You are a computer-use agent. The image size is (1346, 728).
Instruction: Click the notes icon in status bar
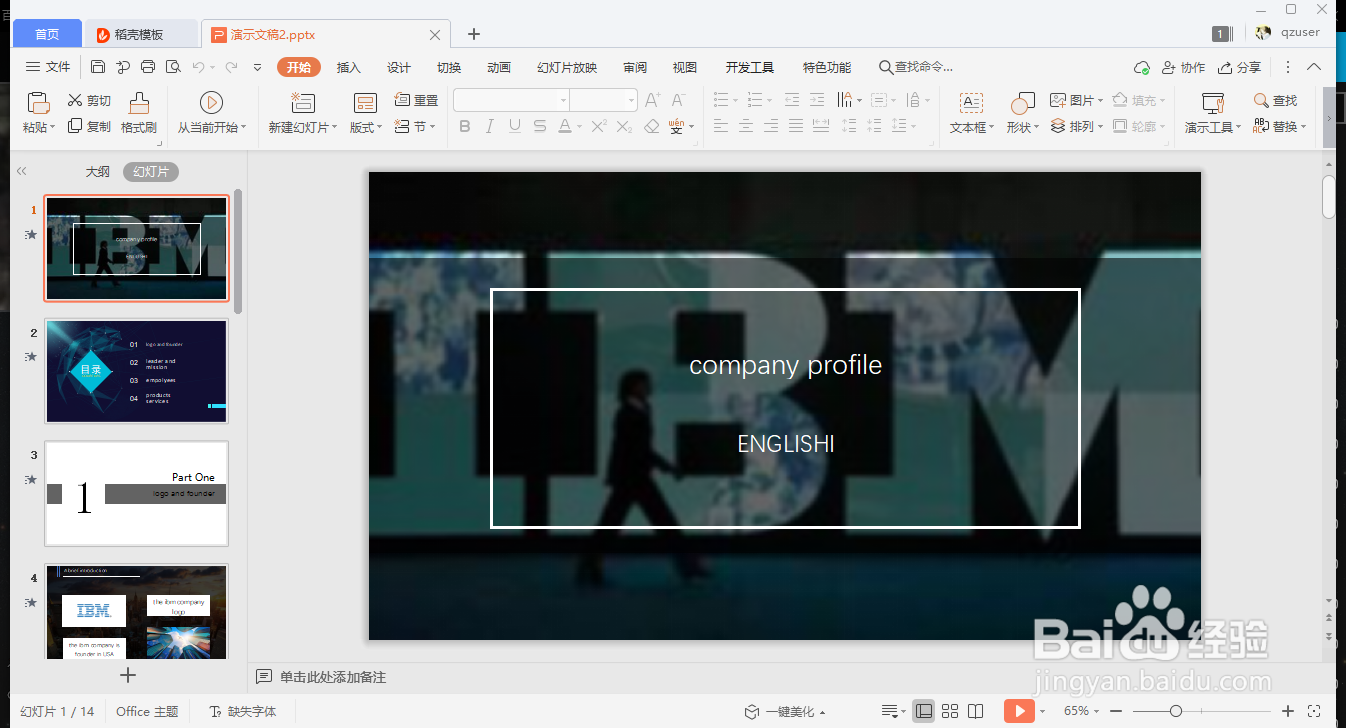[890, 711]
